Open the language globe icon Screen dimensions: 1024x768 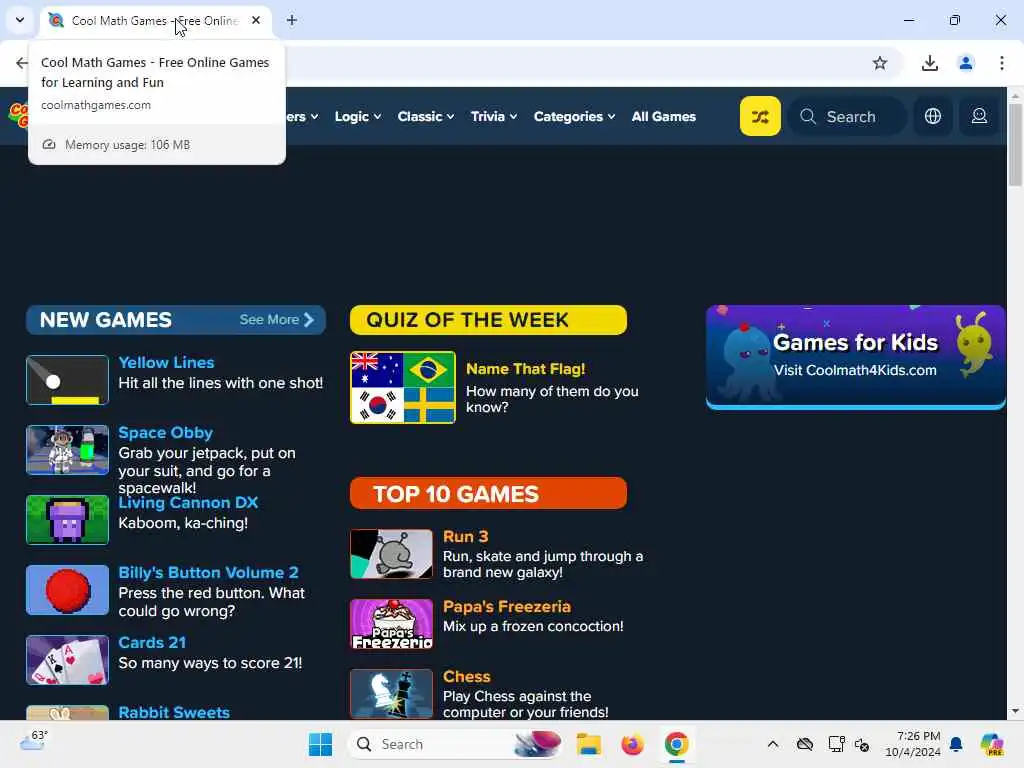point(933,116)
